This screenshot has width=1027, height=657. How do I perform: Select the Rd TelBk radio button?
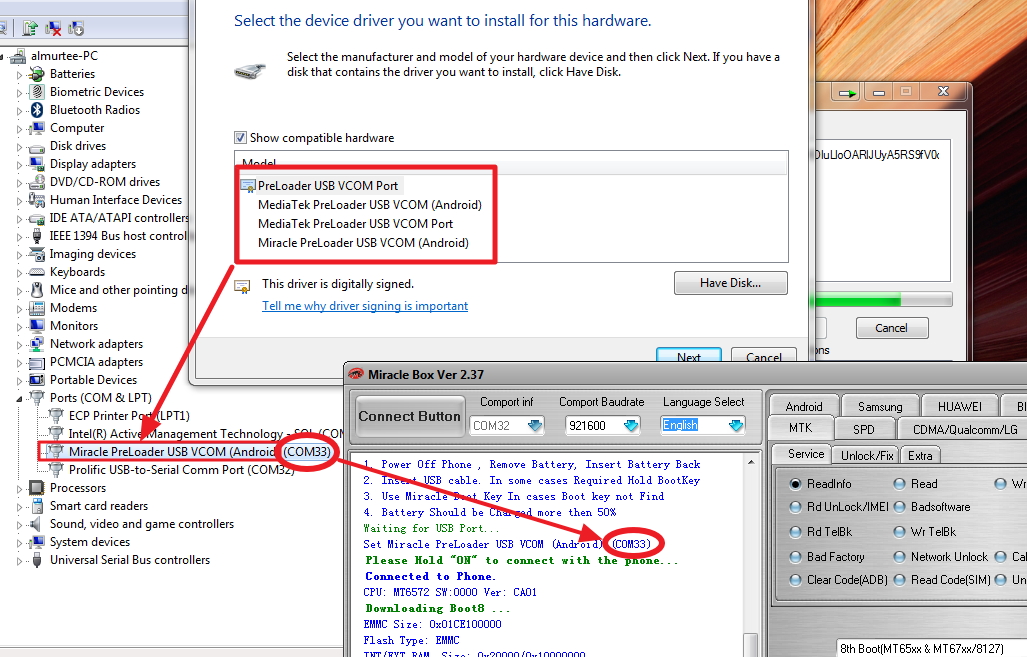(795, 532)
